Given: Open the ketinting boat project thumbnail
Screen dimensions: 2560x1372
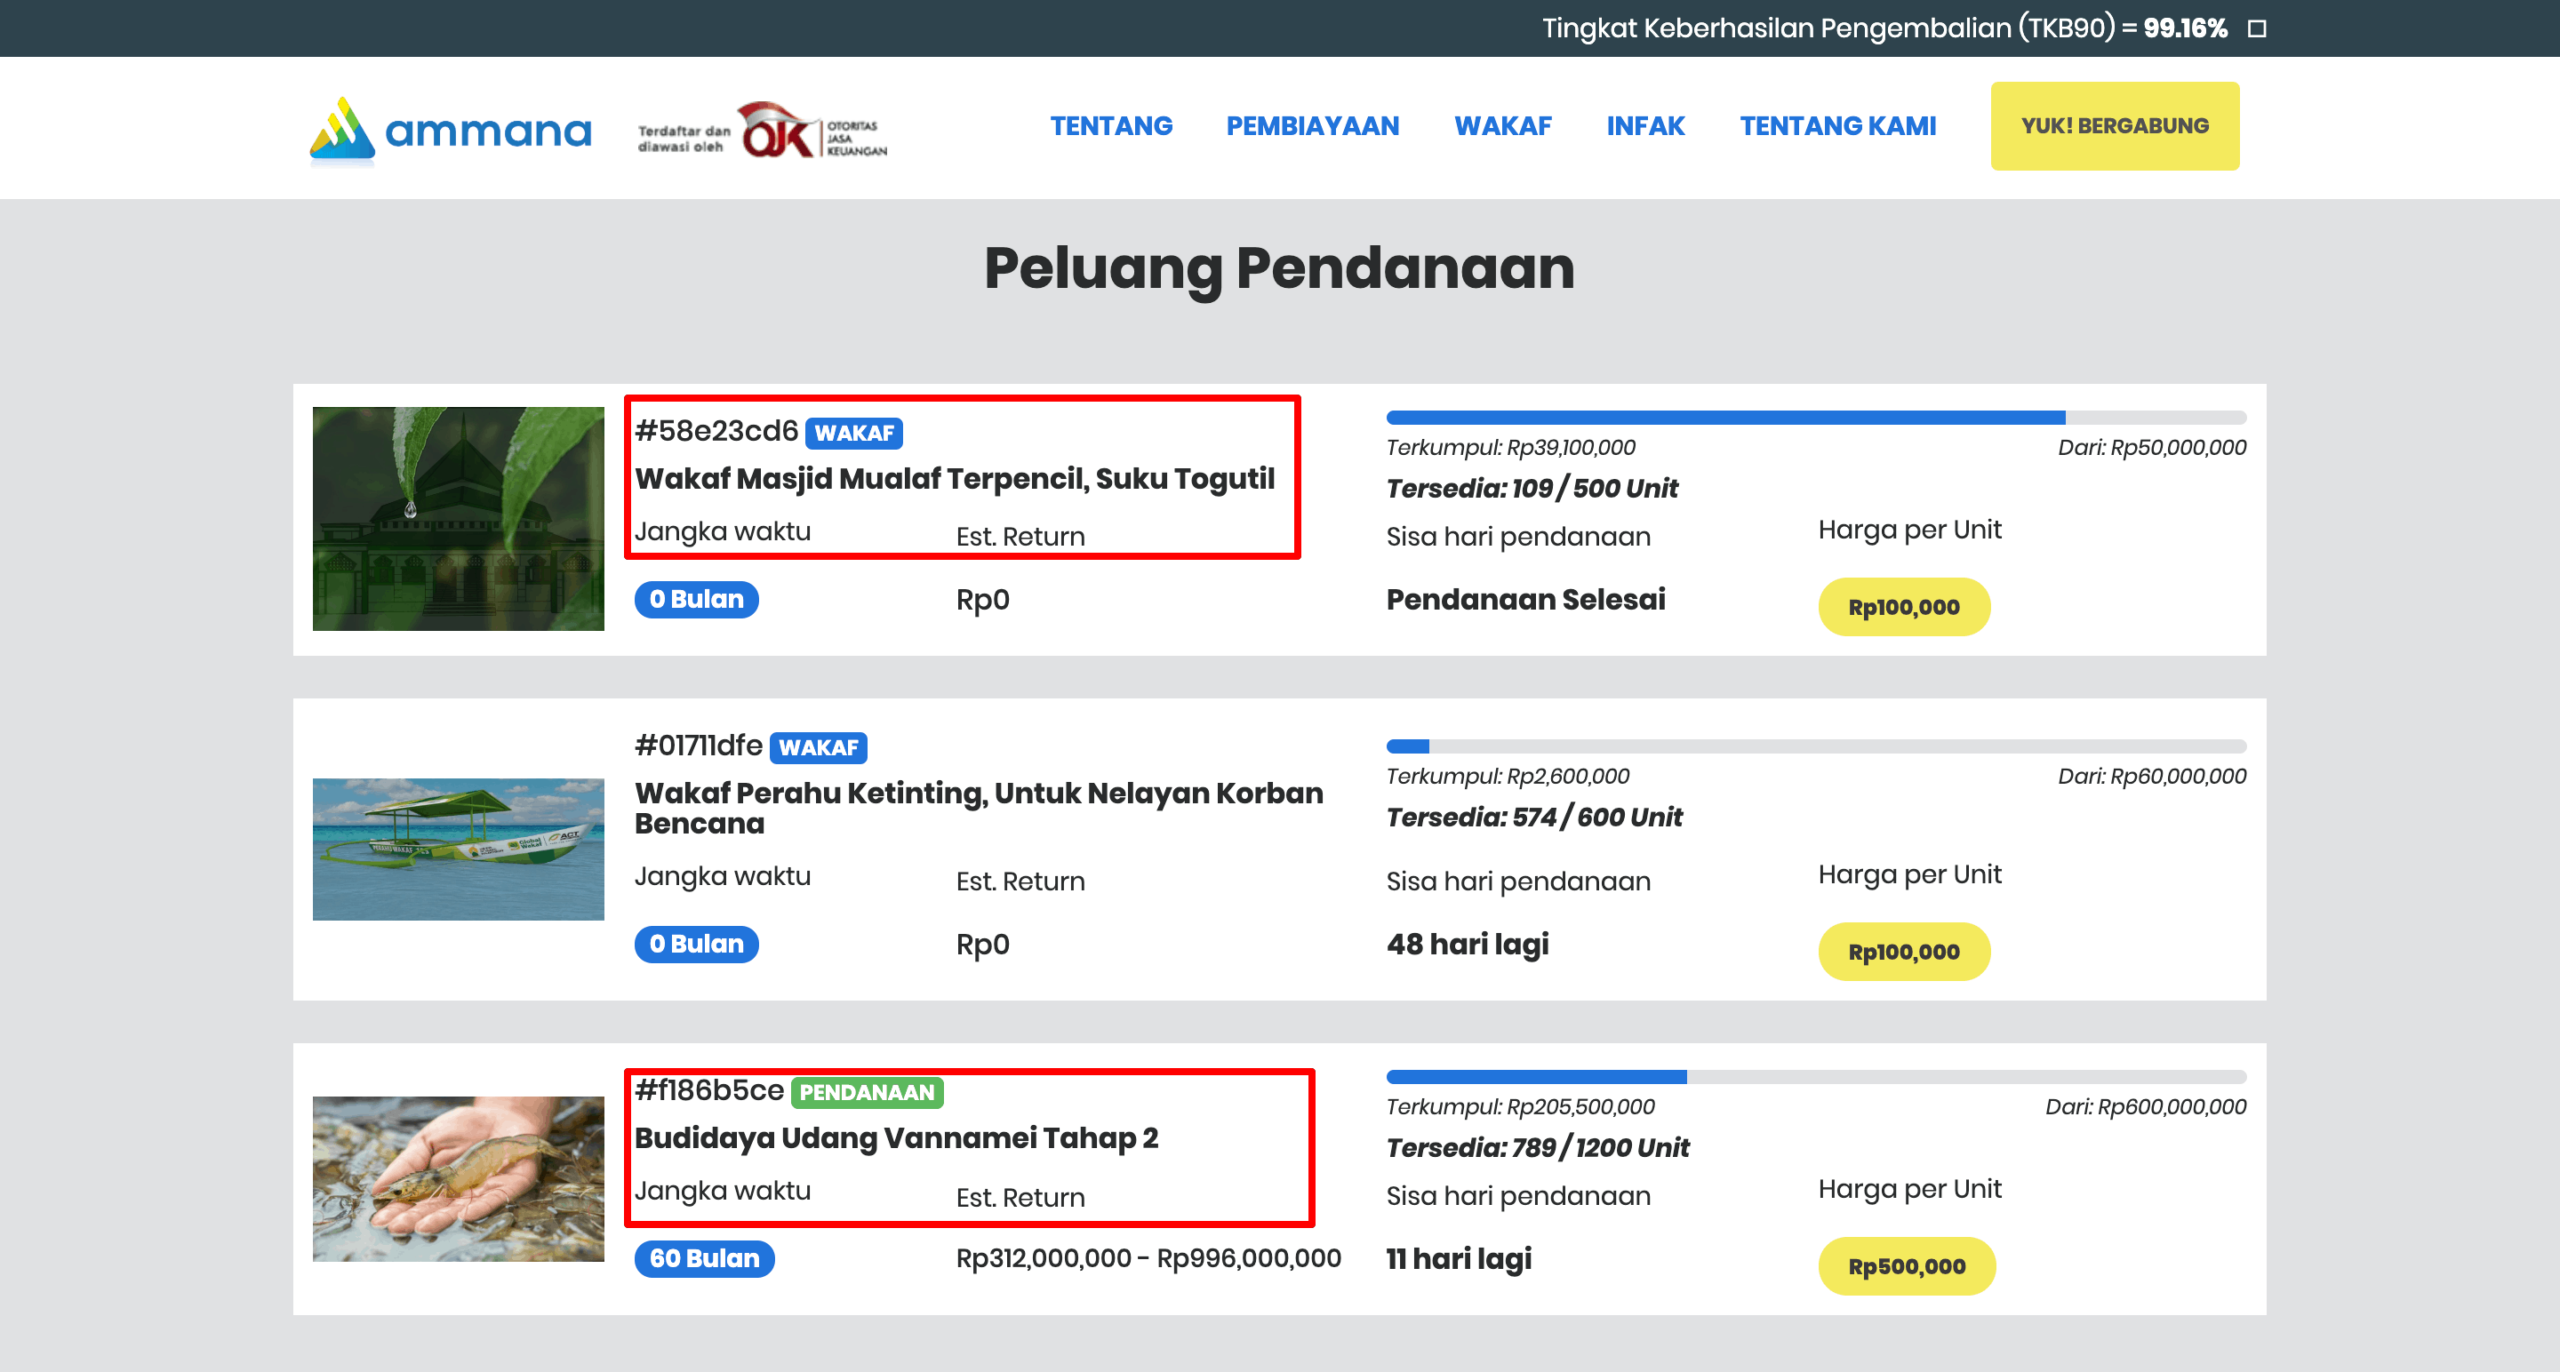Looking at the screenshot, I should (x=458, y=848).
